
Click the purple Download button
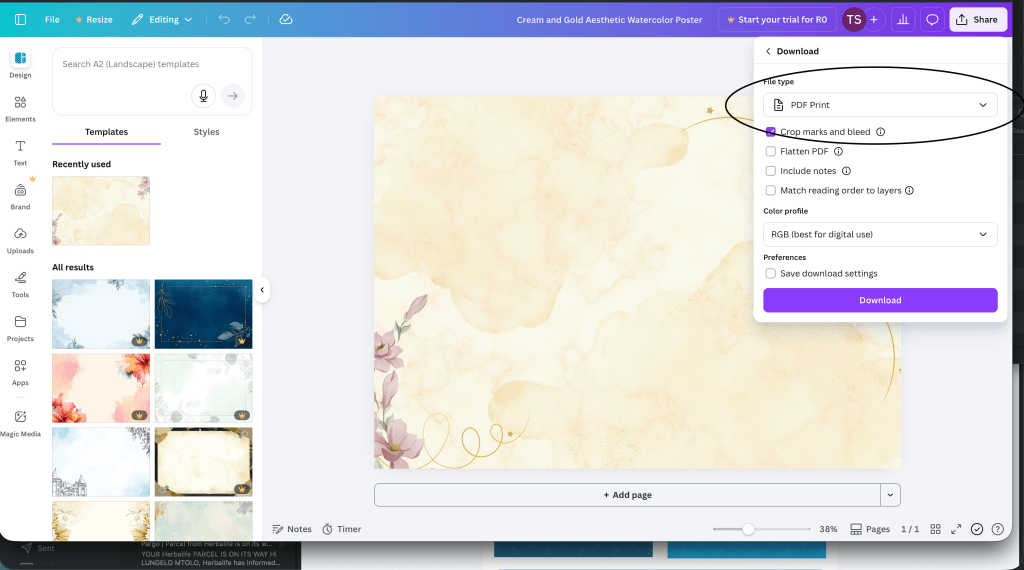pos(880,300)
